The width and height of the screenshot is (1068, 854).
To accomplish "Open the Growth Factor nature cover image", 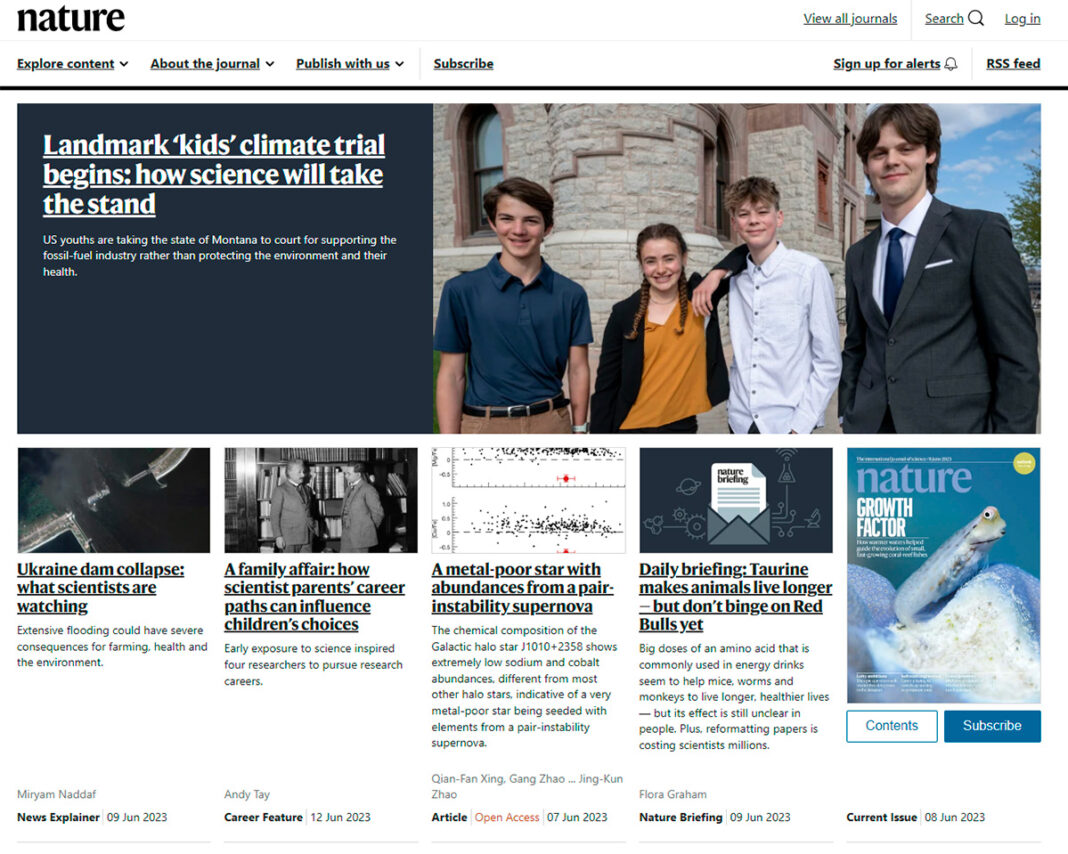I will [x=943, y=575].
